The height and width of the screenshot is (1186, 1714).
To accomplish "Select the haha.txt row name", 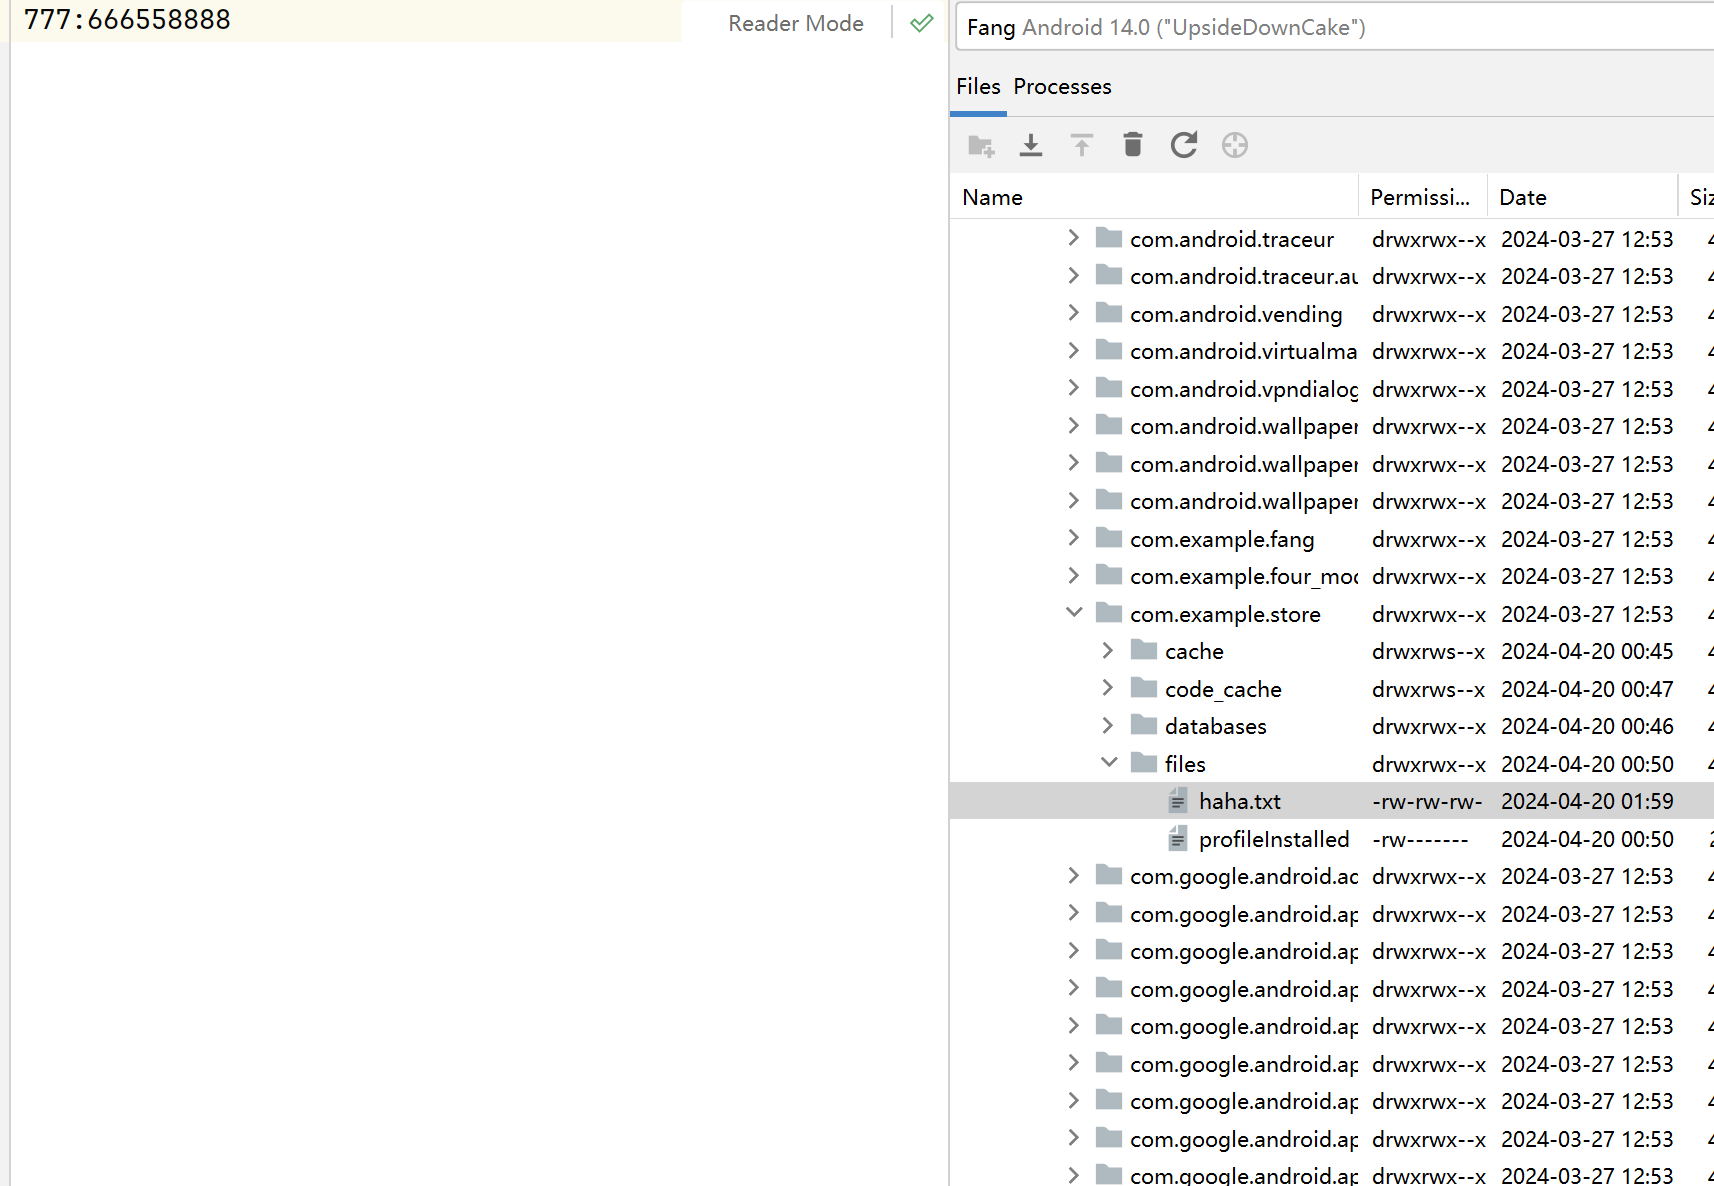I will pyautogui.click(x=1240, y=801).
